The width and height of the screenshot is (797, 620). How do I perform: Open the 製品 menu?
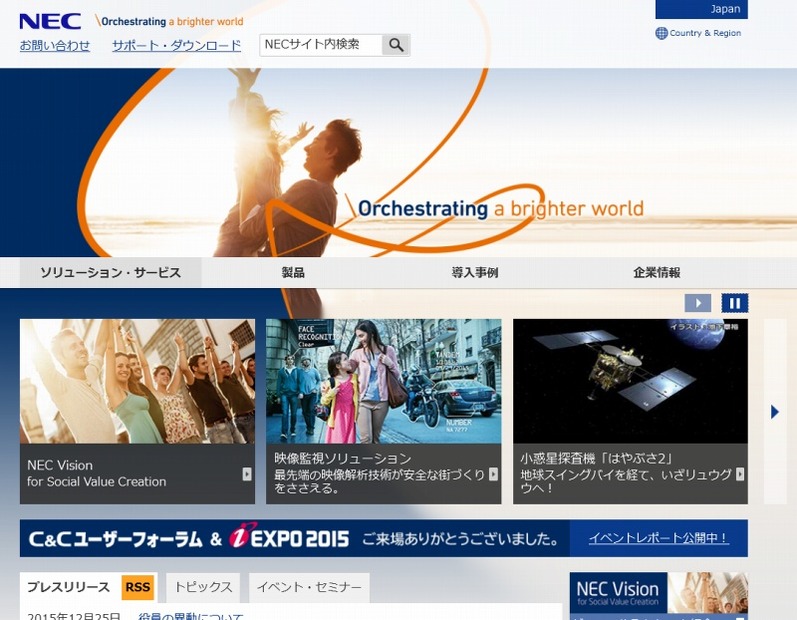pos(293,272)
